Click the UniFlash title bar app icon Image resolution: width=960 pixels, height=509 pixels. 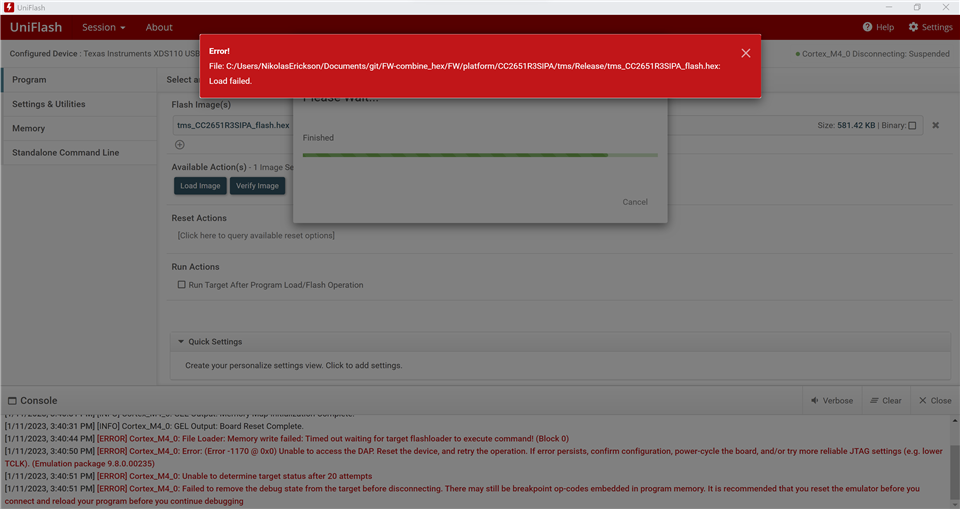(9, 7)
